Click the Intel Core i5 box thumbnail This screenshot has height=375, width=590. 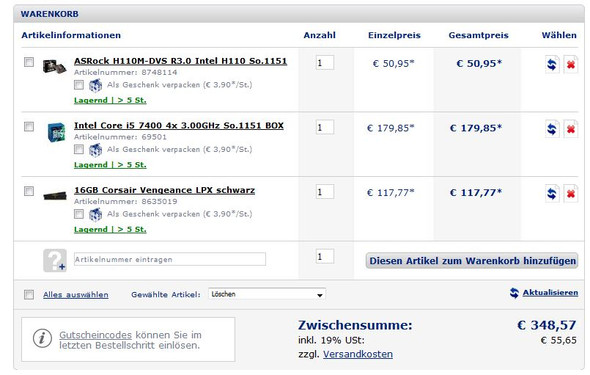pos(56,132)
